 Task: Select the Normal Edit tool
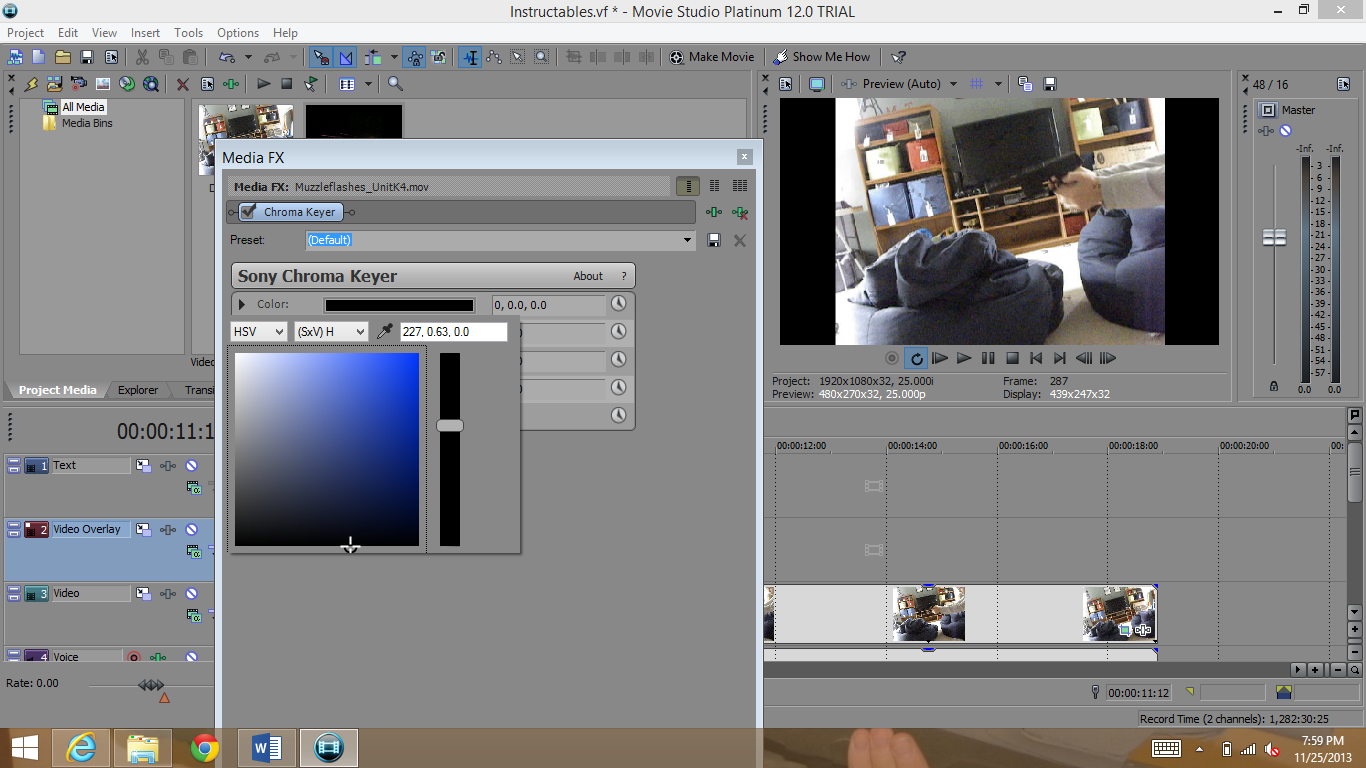coord(470,57)
